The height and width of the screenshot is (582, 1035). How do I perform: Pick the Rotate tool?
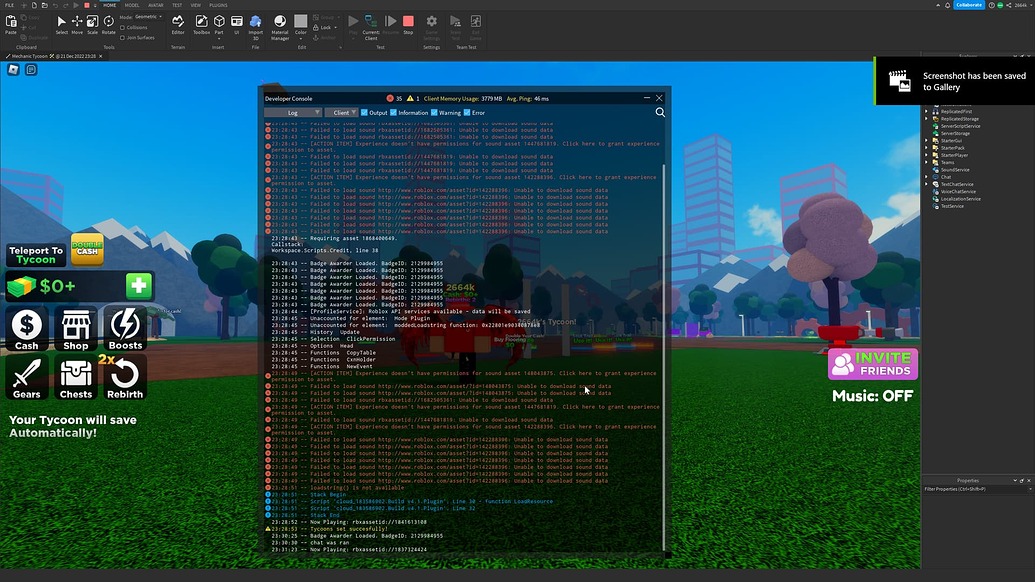pyautogui.click(x=108, y=24)
